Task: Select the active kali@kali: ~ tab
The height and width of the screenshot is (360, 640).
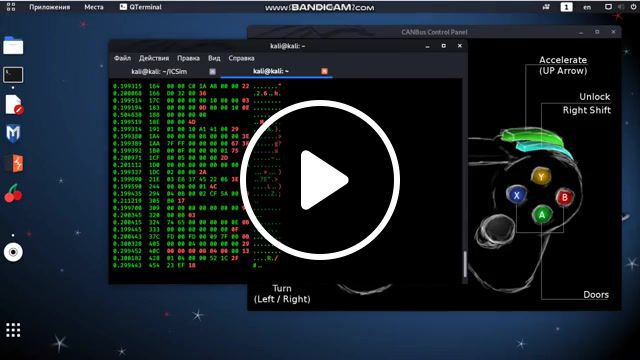Action: click(271, 71)
